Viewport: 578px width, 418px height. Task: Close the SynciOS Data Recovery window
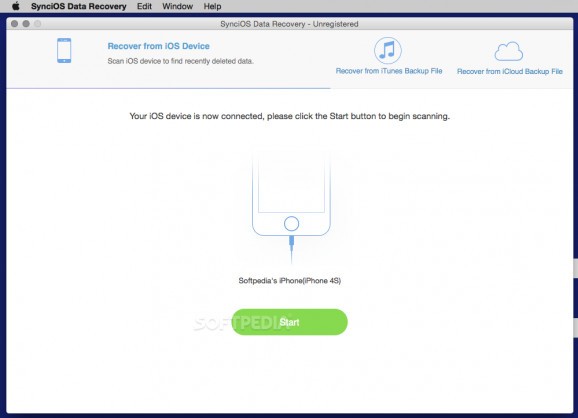click(14, 24)
